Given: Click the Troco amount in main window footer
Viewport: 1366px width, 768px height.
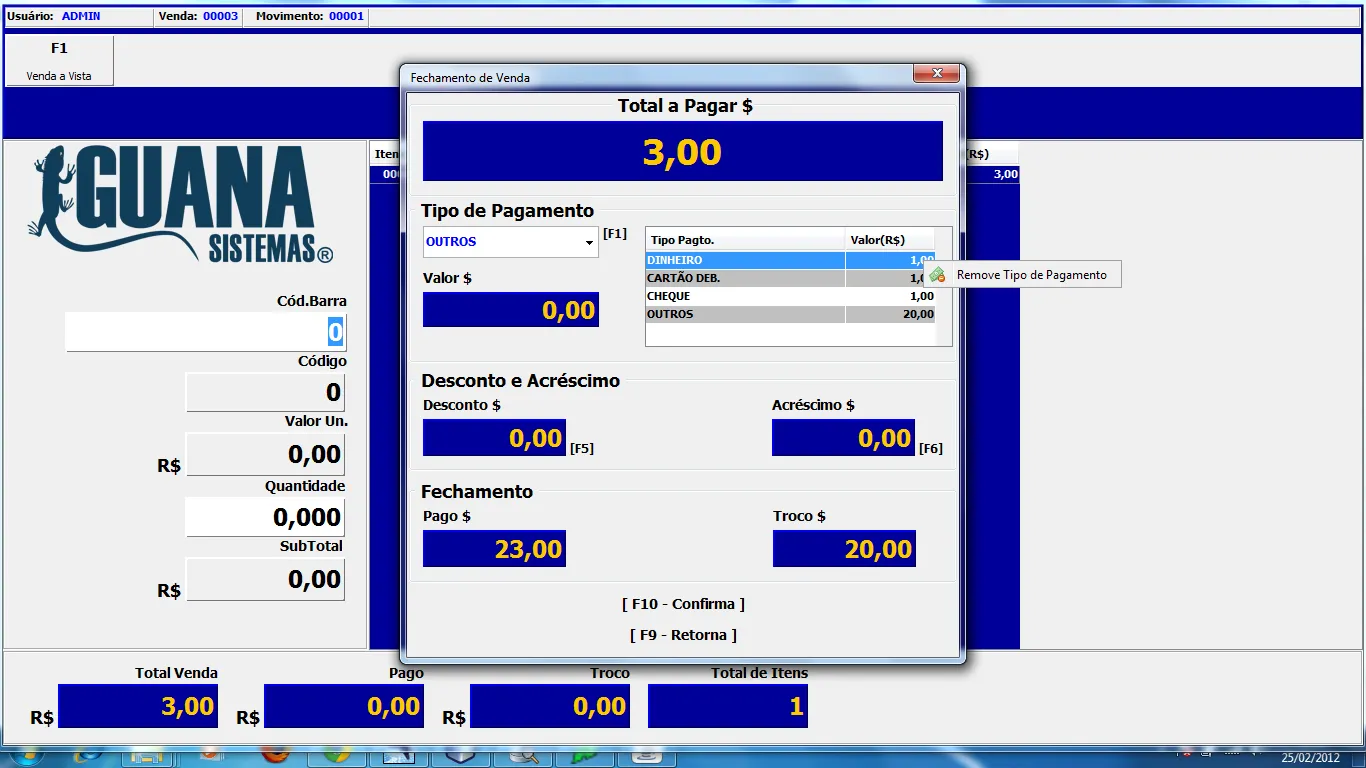Looking at the screenshot, I should [x=550, y=706].
